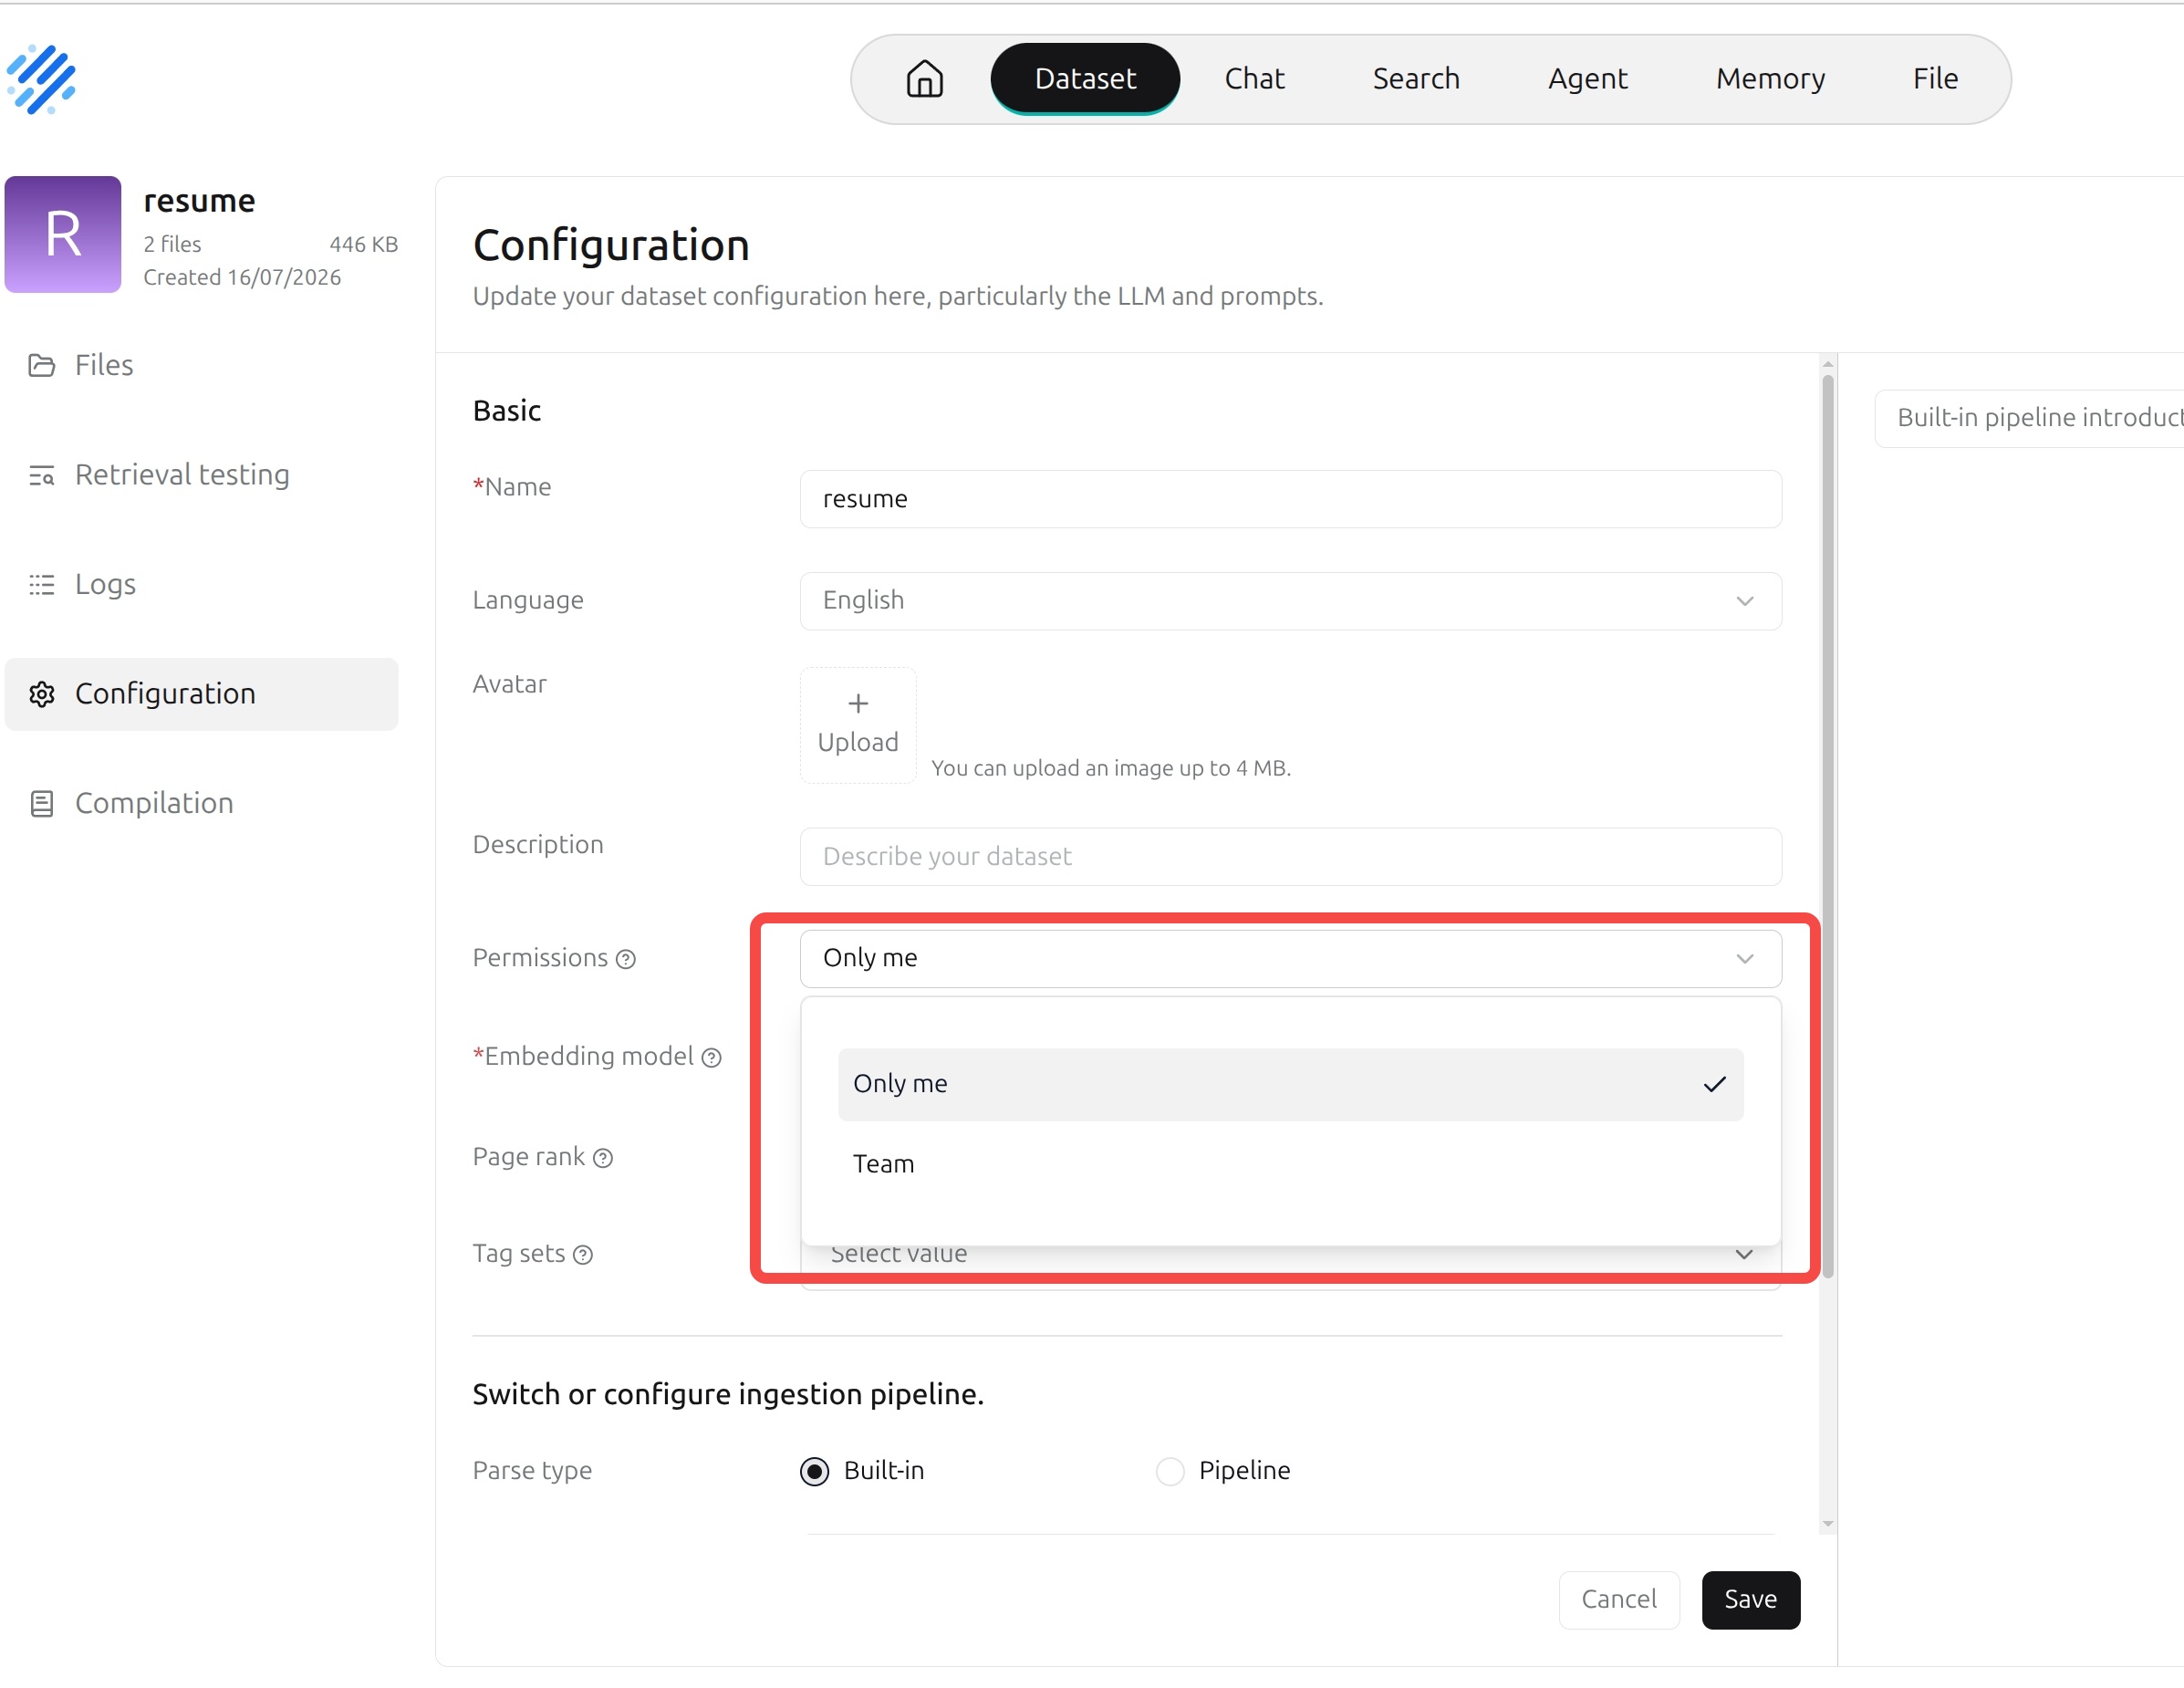Click the Tag sets label
The width and height of the screenshot is (2184, 1688).
pos(519,1254)
